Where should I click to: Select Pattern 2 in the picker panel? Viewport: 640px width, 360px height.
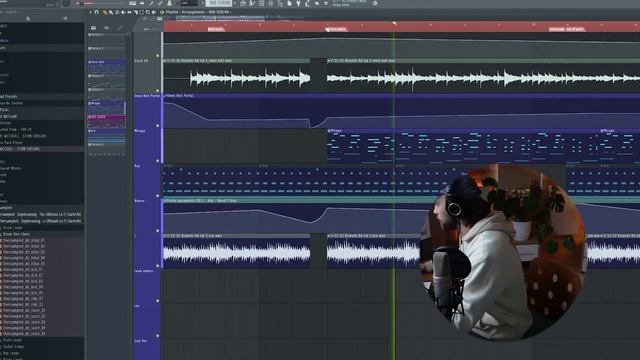(x=107, y=53)
